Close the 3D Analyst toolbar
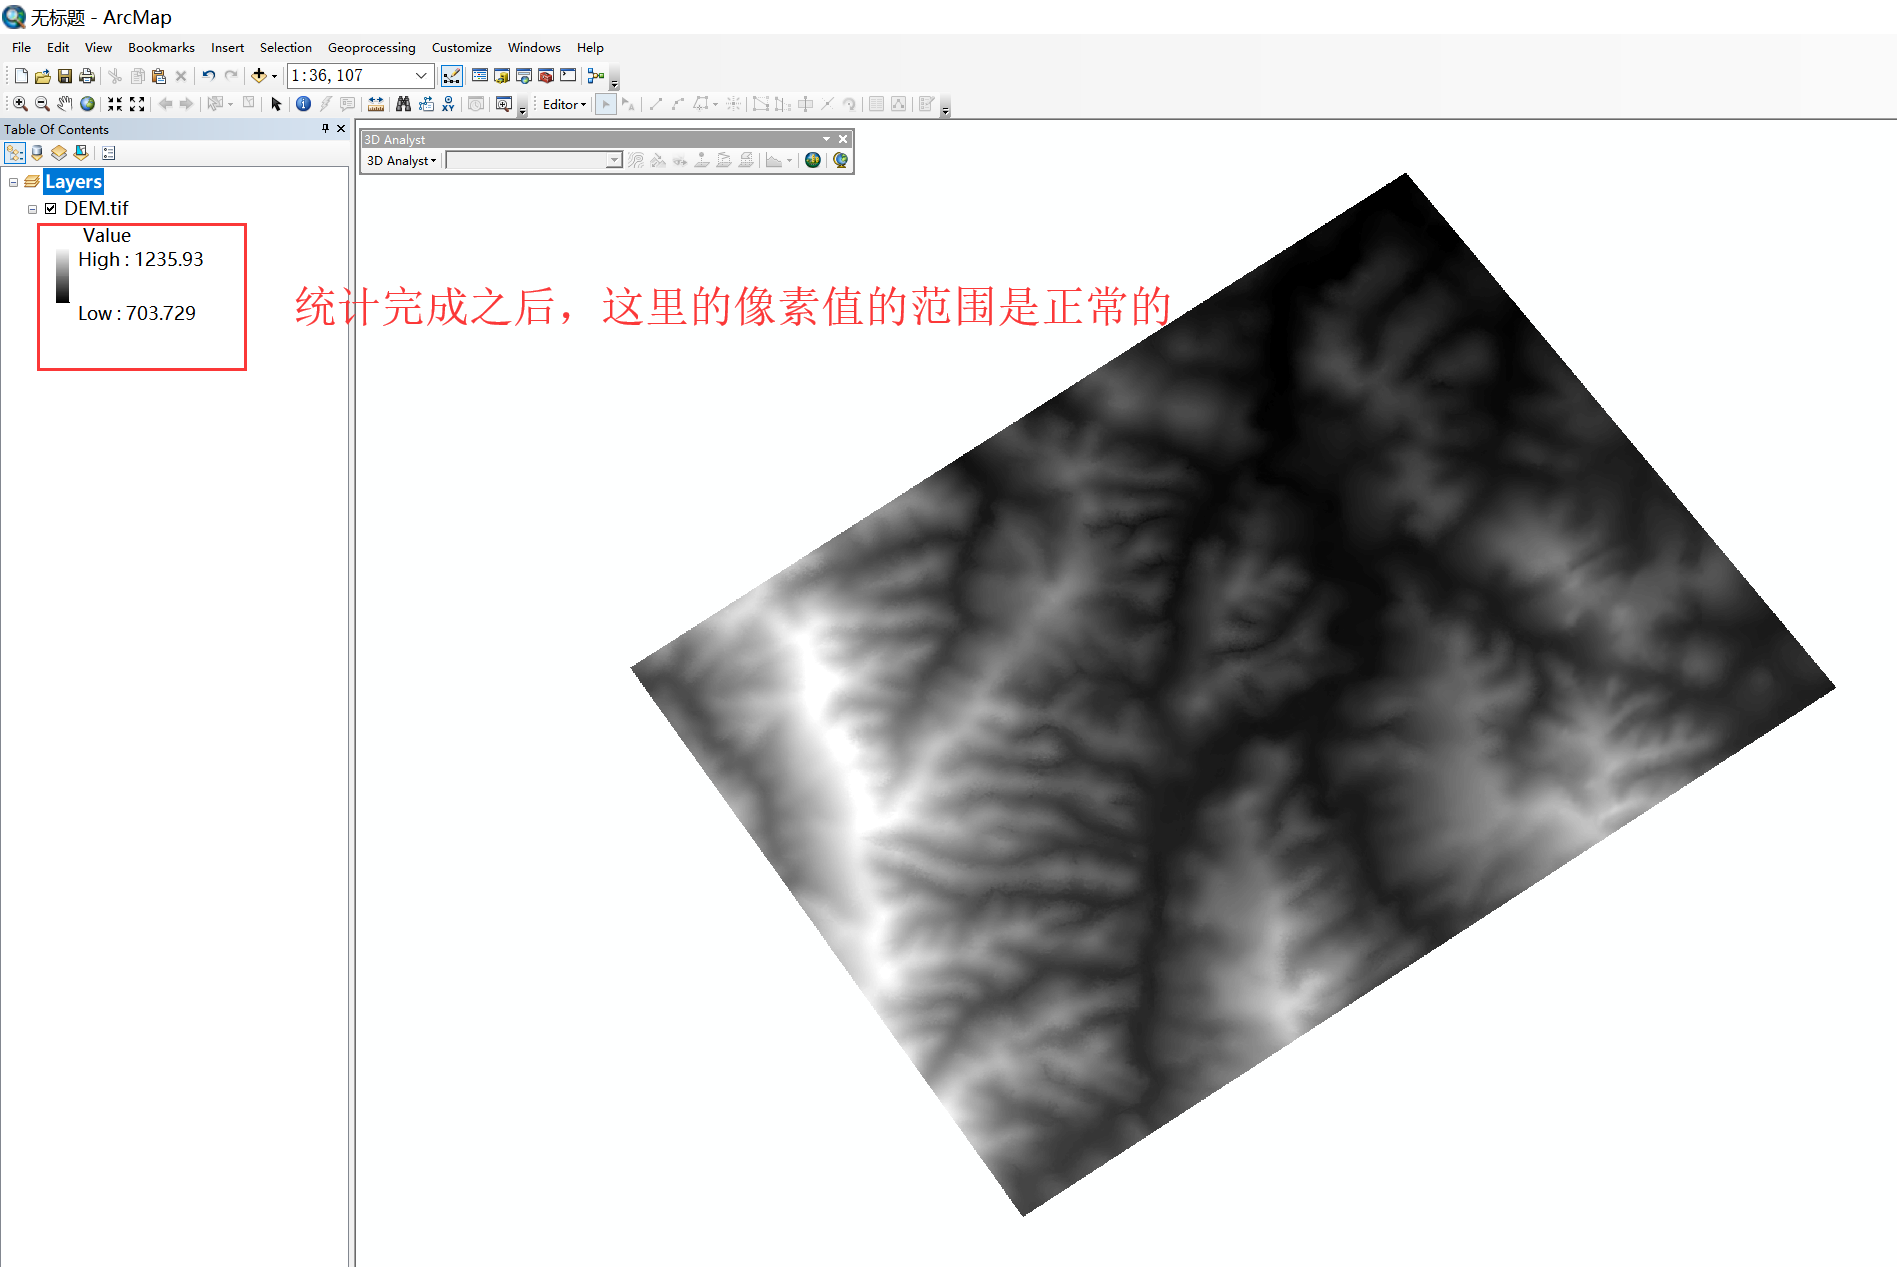This screenshot has height=1267, width=1897. [843, 139]
